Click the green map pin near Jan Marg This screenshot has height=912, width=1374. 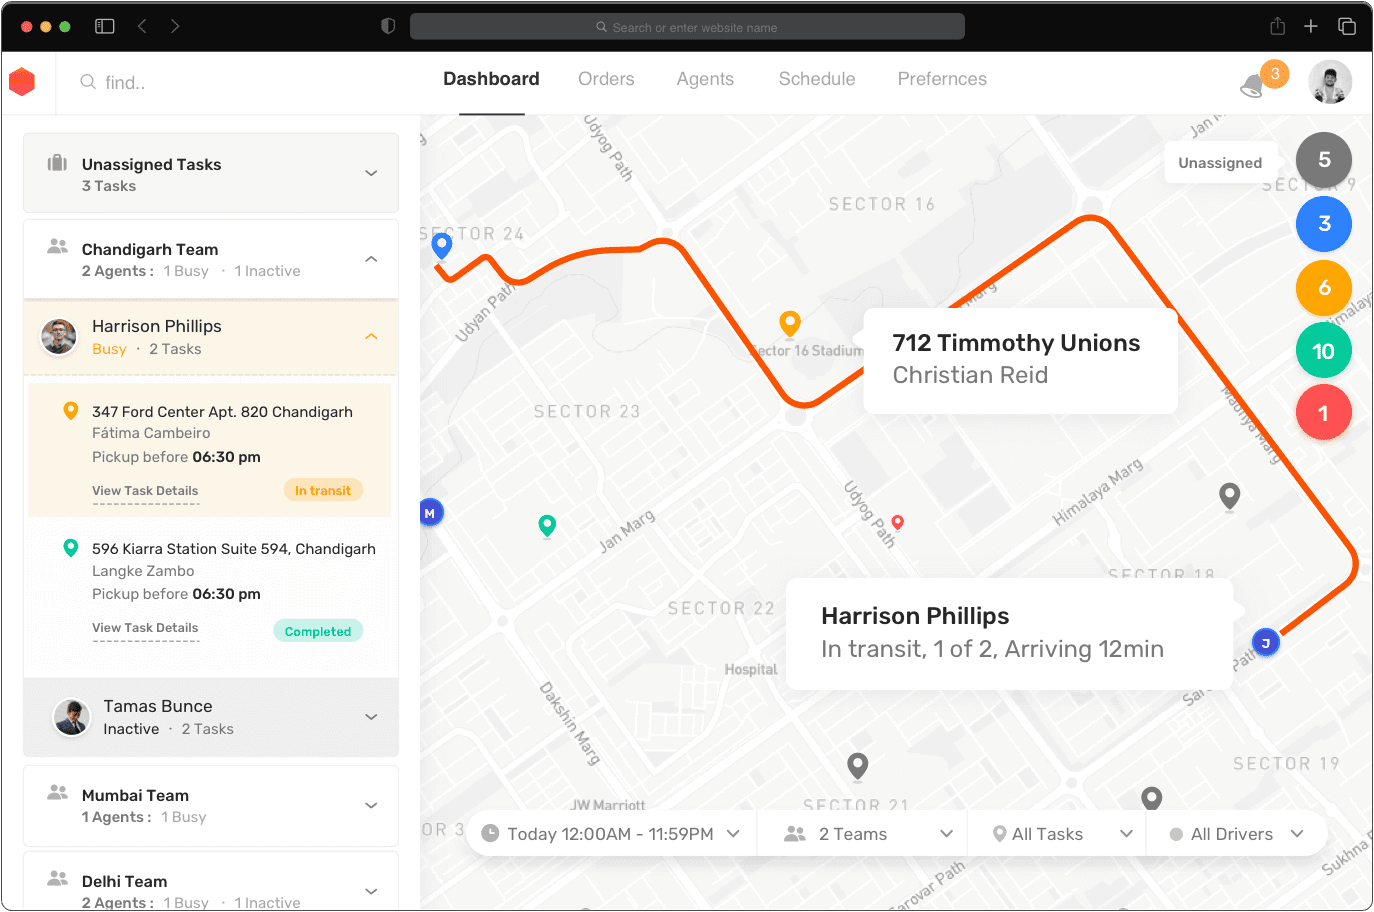coord(547,525)
